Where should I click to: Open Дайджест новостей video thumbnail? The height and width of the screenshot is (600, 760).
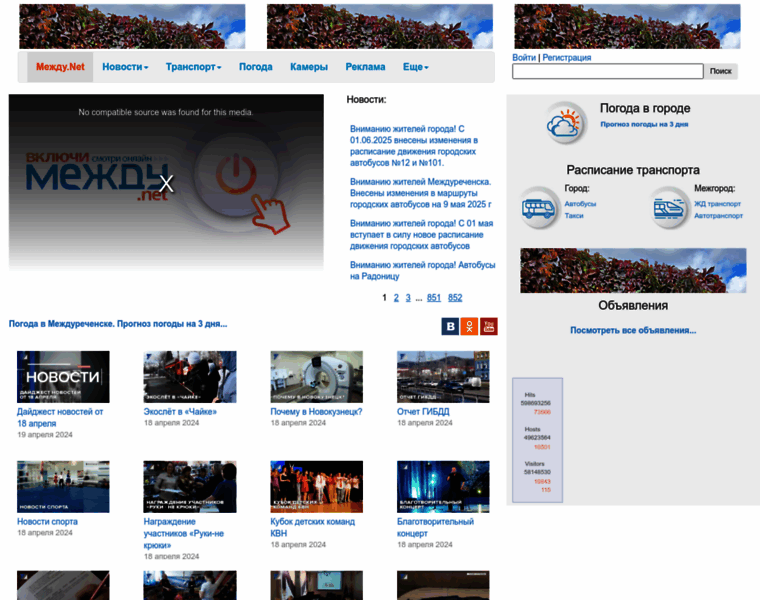(63, 377)
